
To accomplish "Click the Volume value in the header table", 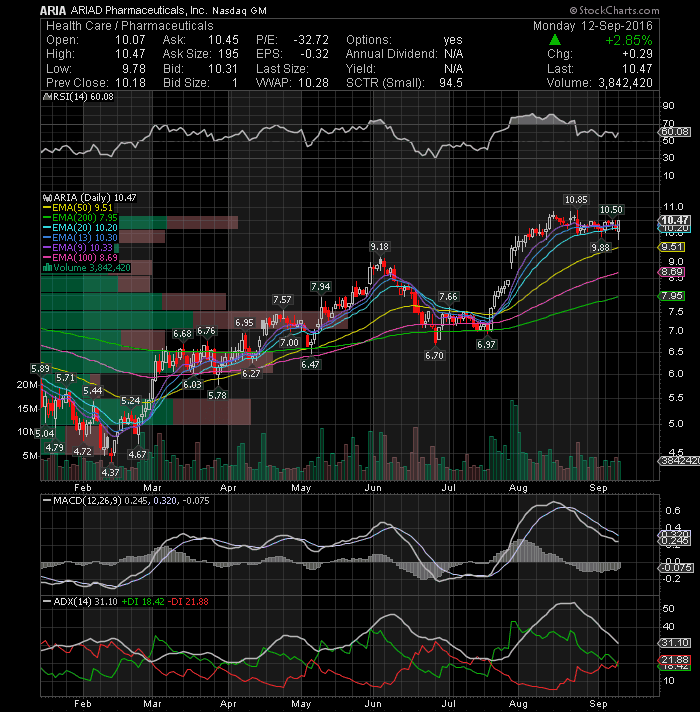I will click(625, 83).
